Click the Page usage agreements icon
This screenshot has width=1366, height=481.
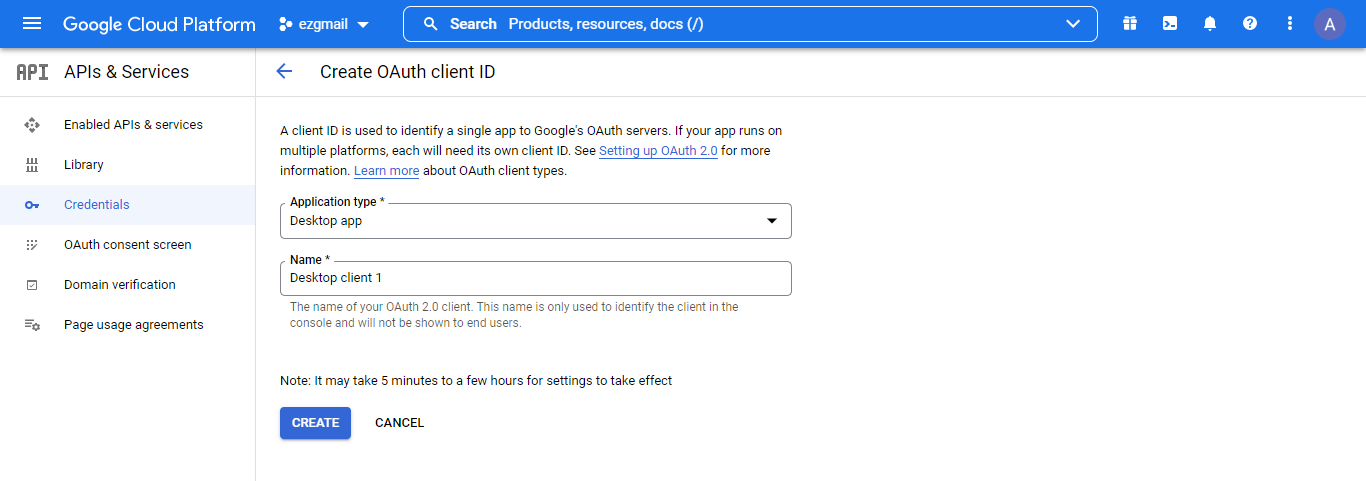click(x=32, y=325)
